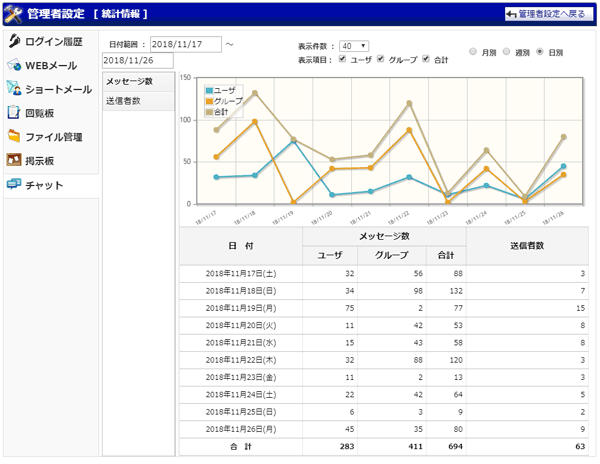Click the ユーザ data point on 18/11/19

point(293,141)
